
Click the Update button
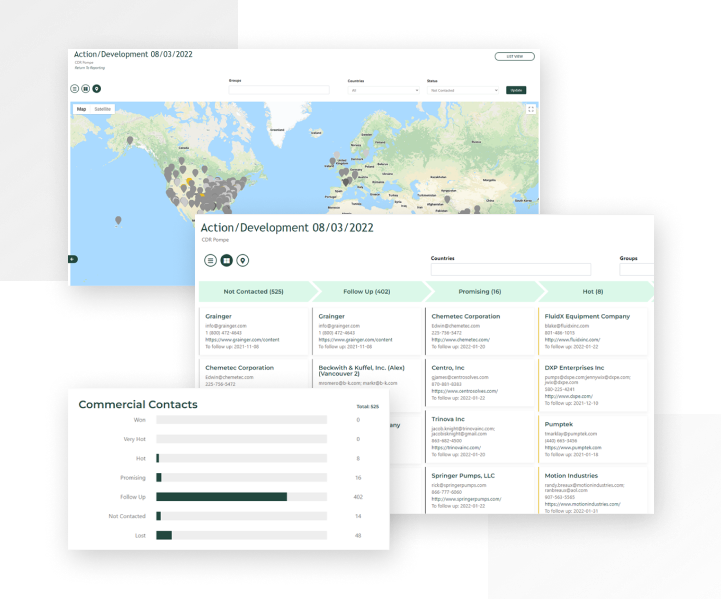point(515,90)
